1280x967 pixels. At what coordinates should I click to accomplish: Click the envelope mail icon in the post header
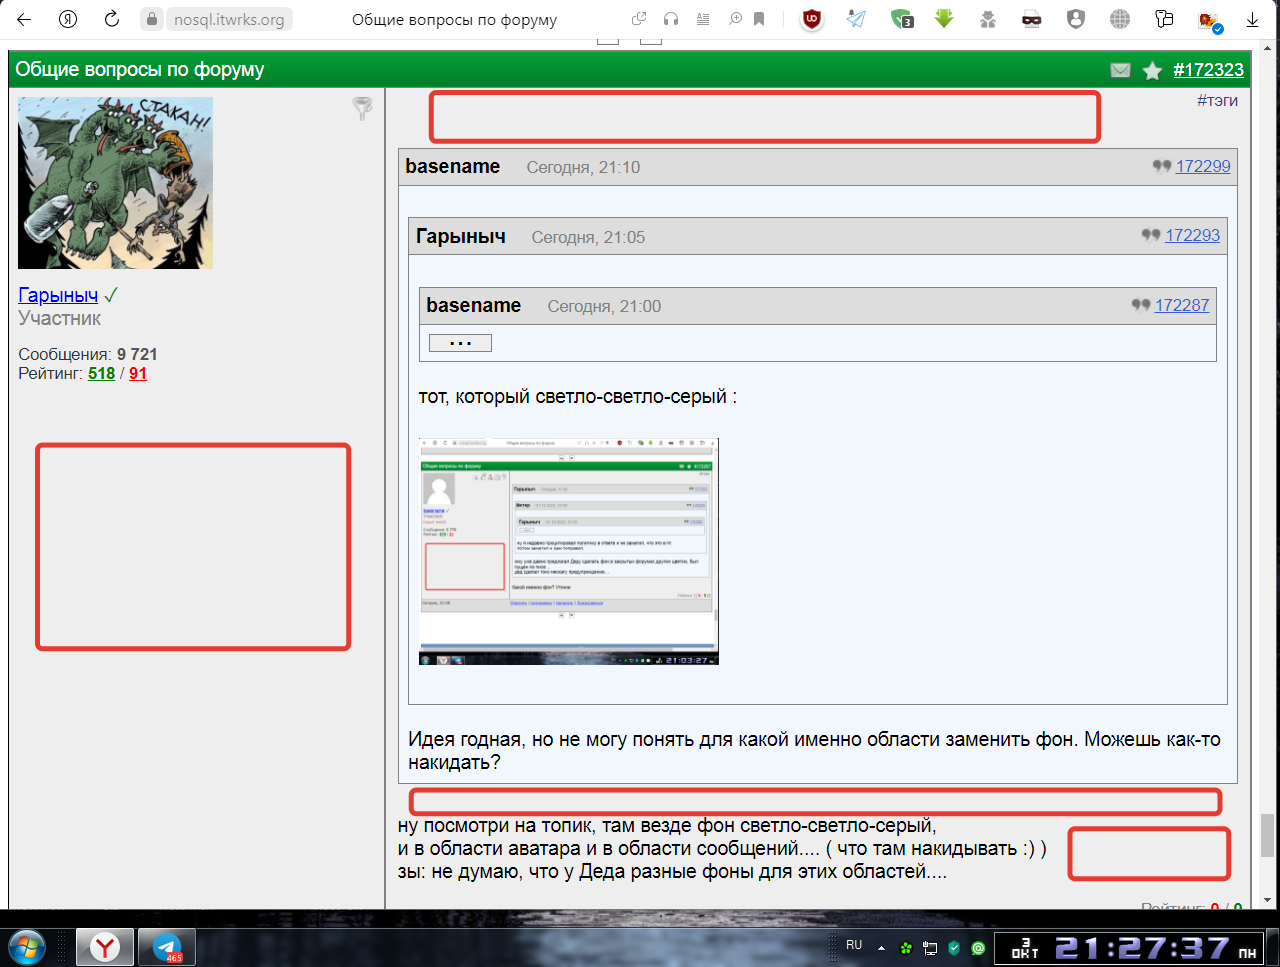1120,70
